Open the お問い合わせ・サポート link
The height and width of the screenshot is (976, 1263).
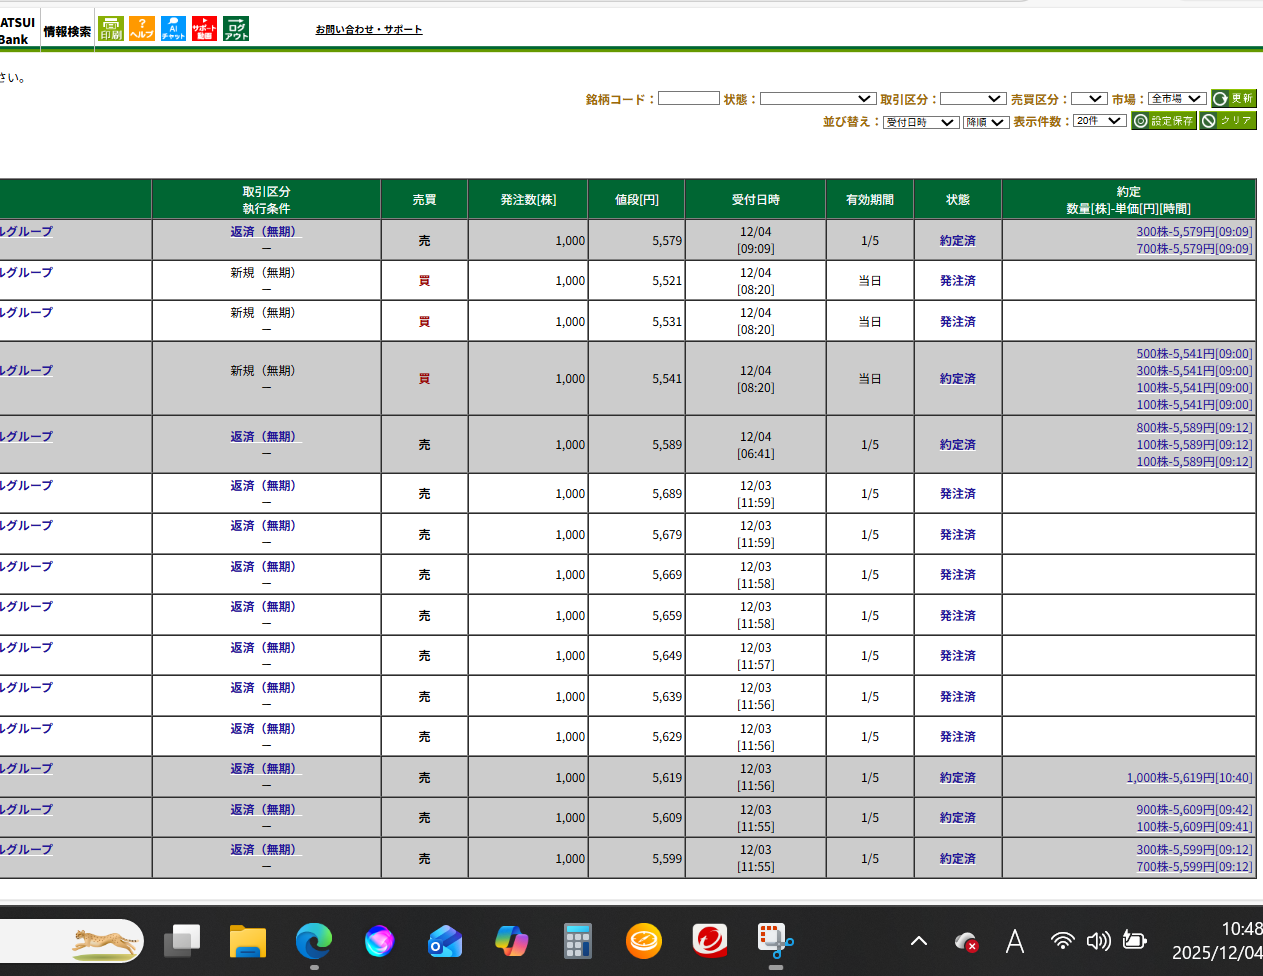click(368, 30)
